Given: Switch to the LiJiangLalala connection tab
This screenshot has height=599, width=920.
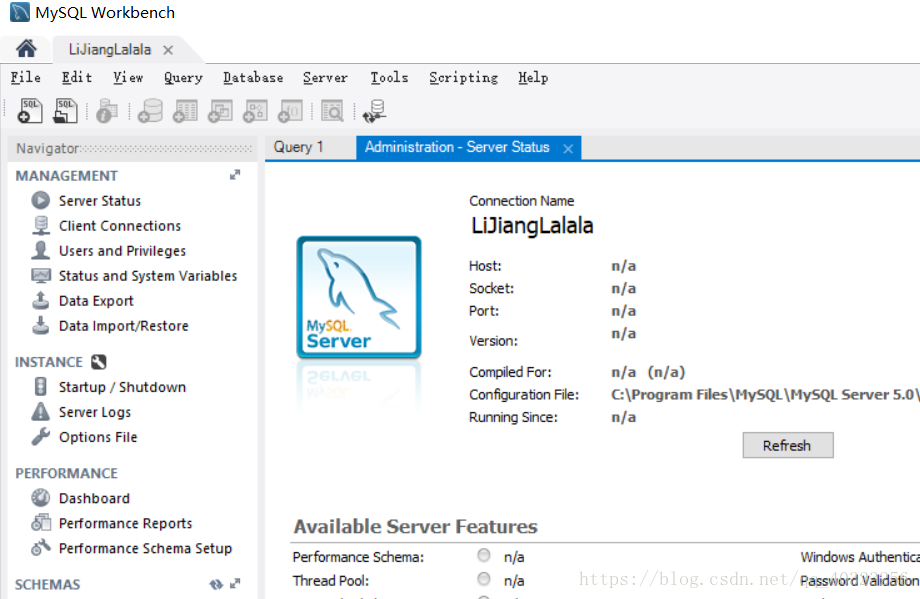Looking at the screenshot, I should click(x=110, y=50).
